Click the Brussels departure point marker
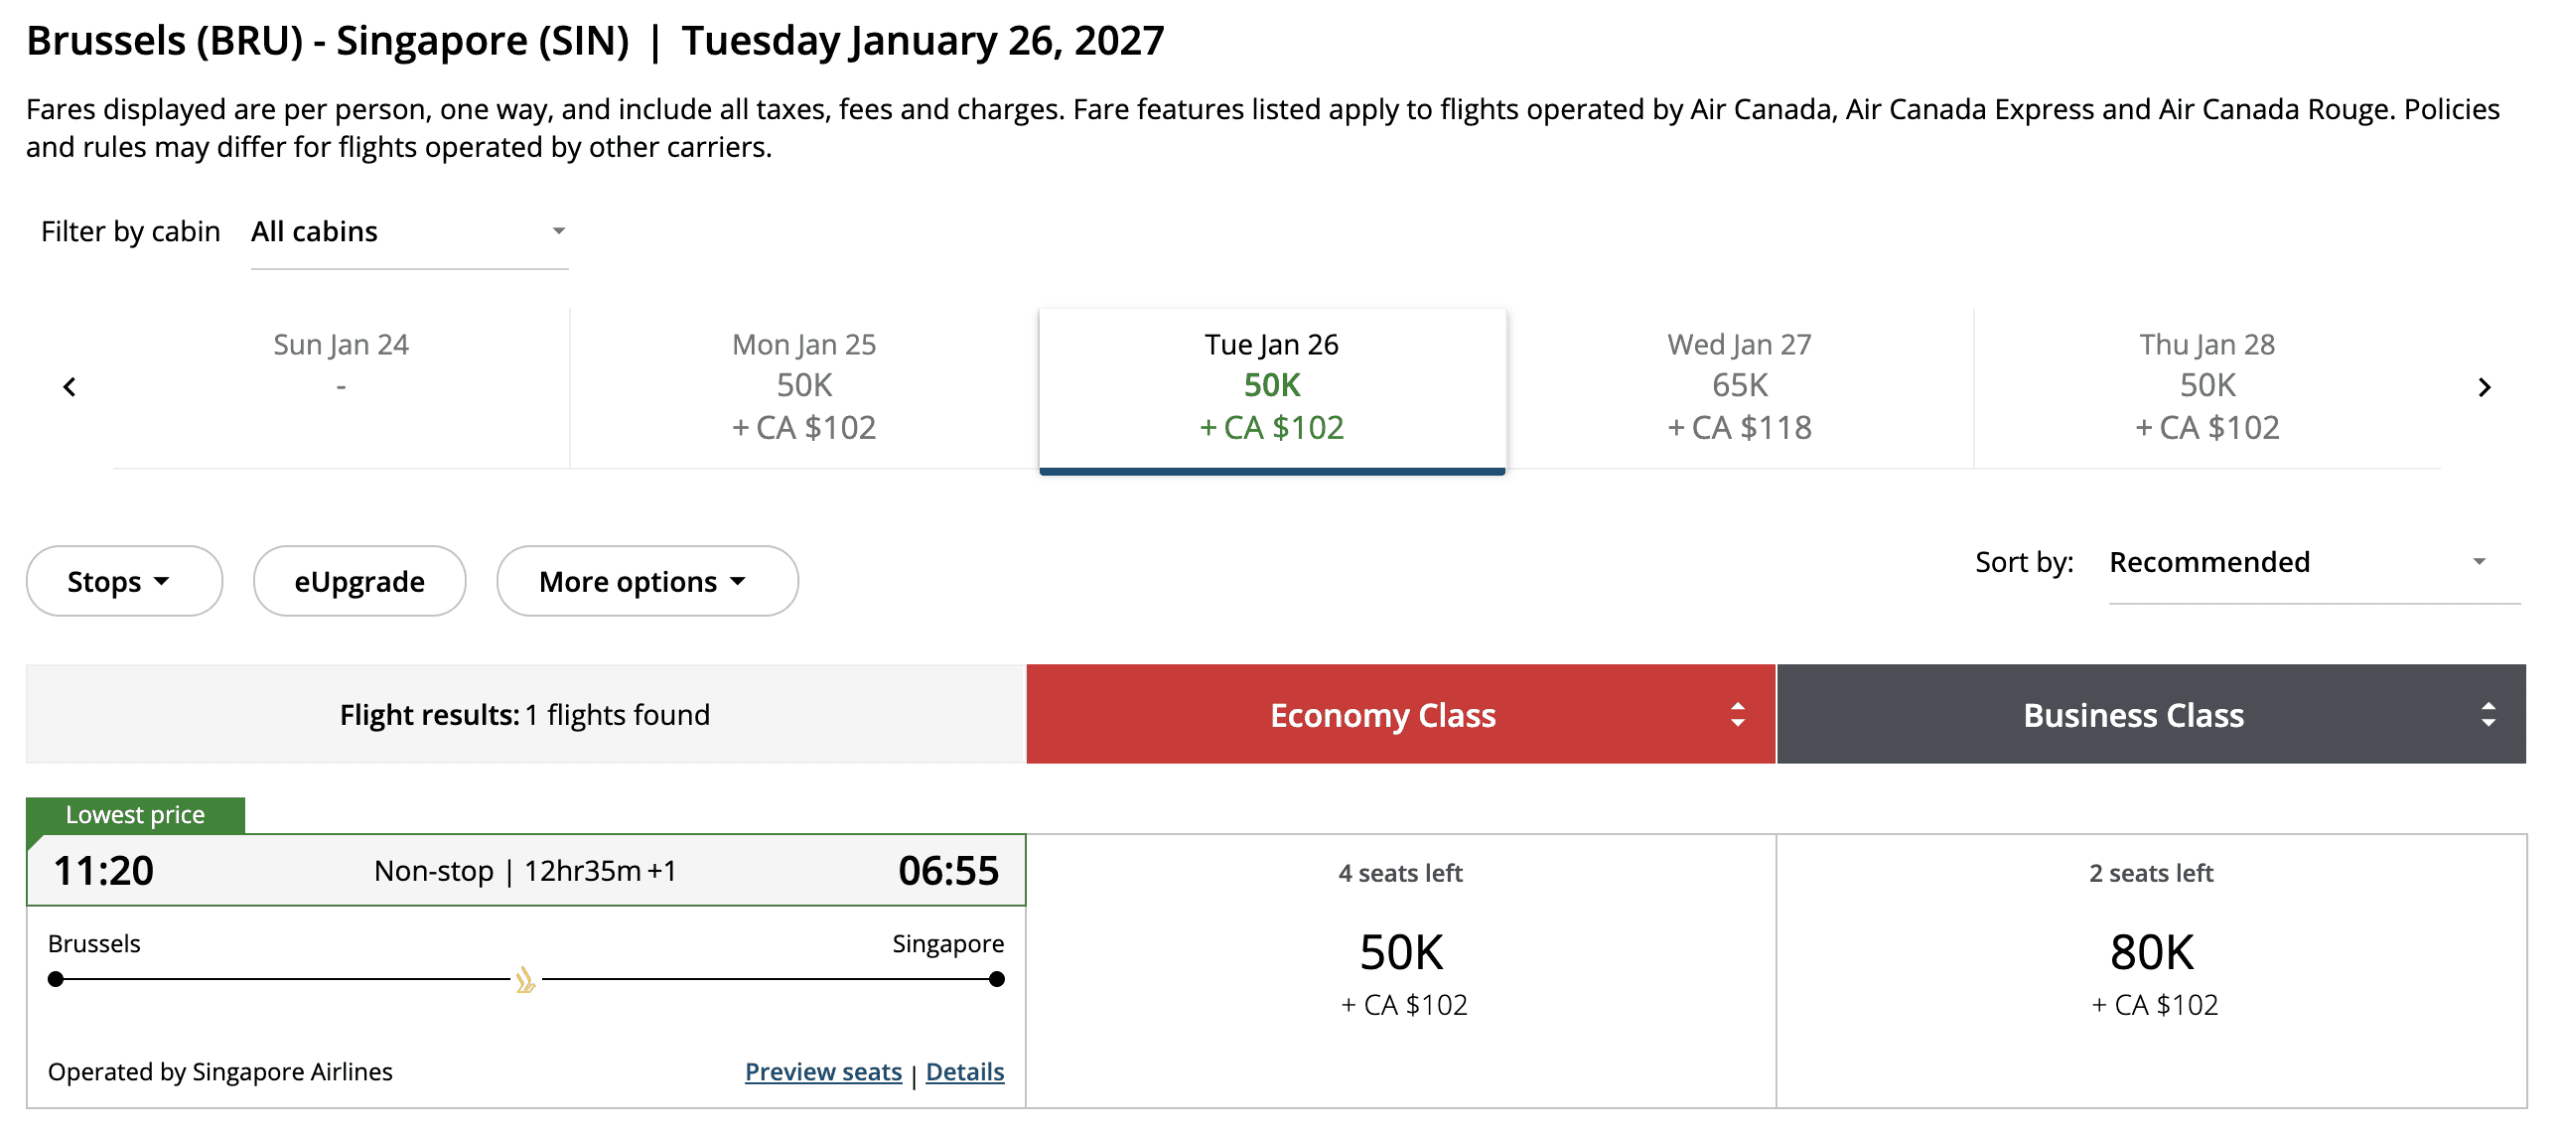The image size is (2560, 1132). pyautogui.click(x=55, y=980)
